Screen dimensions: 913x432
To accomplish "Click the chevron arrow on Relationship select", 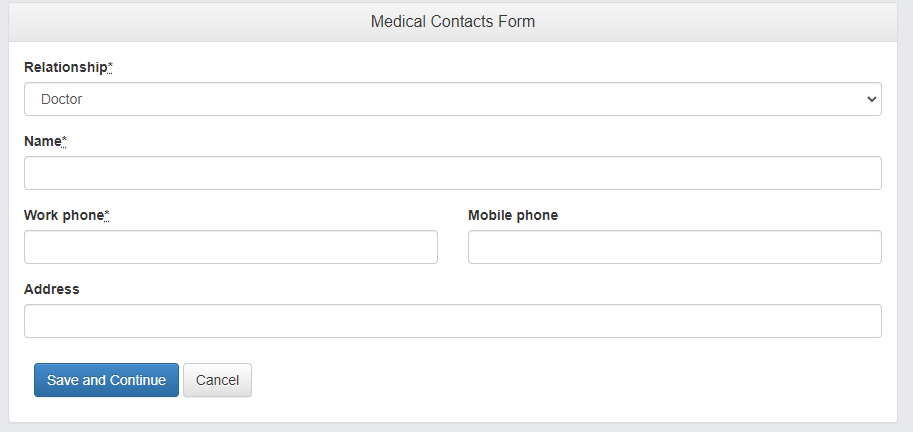I will pyautogui.click(x=872, y=99).
